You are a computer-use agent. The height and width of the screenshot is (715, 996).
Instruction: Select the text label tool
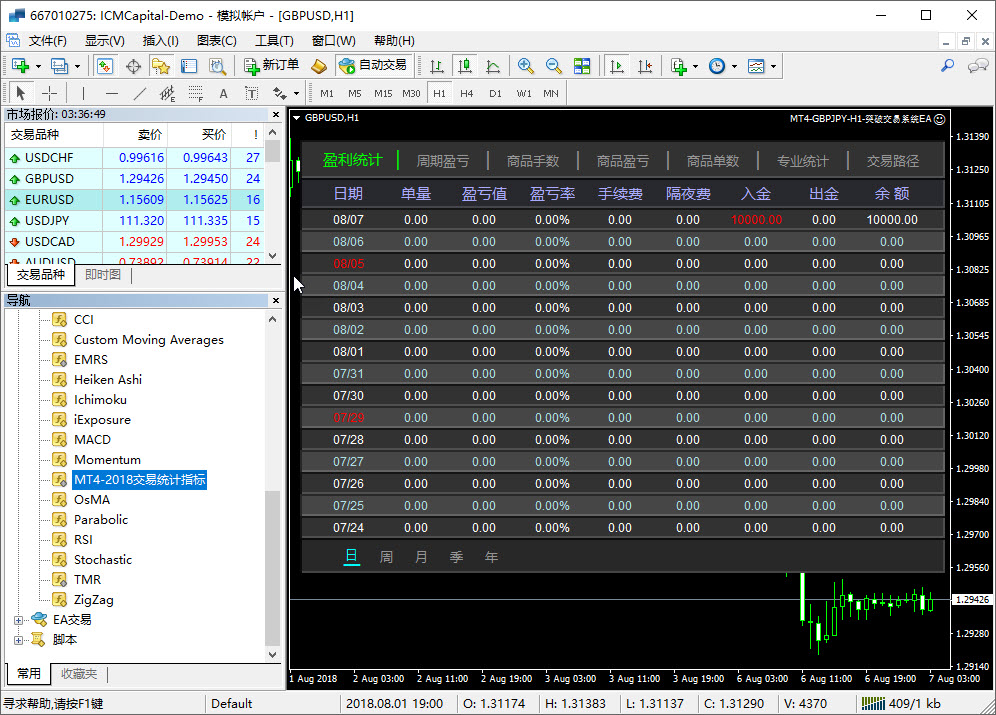[252, 94]
